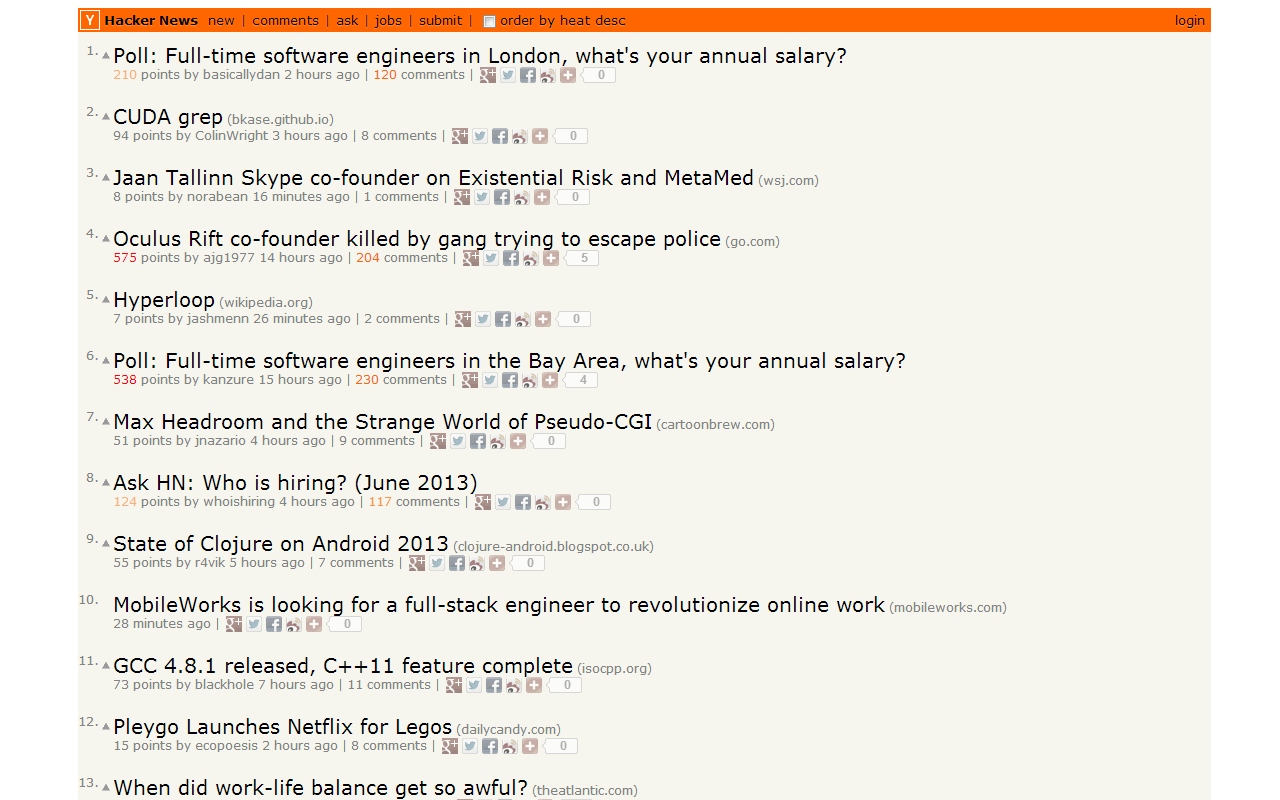This screenshot has height=800, width=1280.
Task: Toggle the order by heat desc checkbox
Action: 489,21
